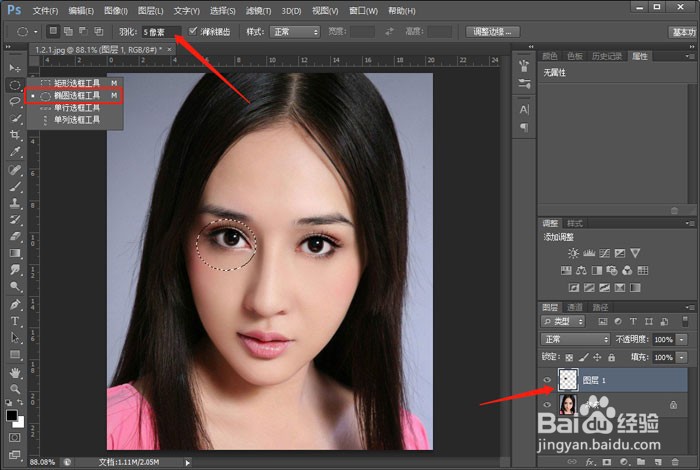This screenshot has width=700, height=470.
Task: Add a Levels adjustment
Action: point(589,254)
